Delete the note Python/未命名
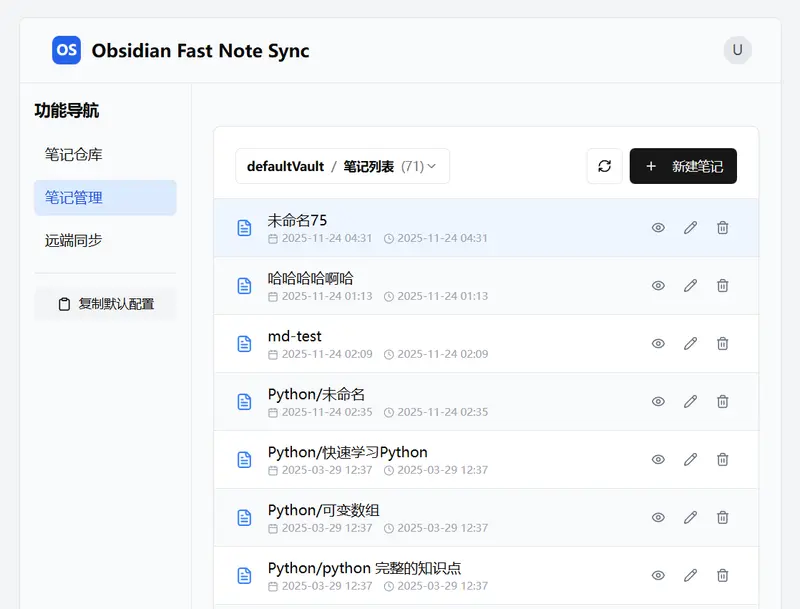Viewport: 800px width, 609px height. click(x=722, y=401)
